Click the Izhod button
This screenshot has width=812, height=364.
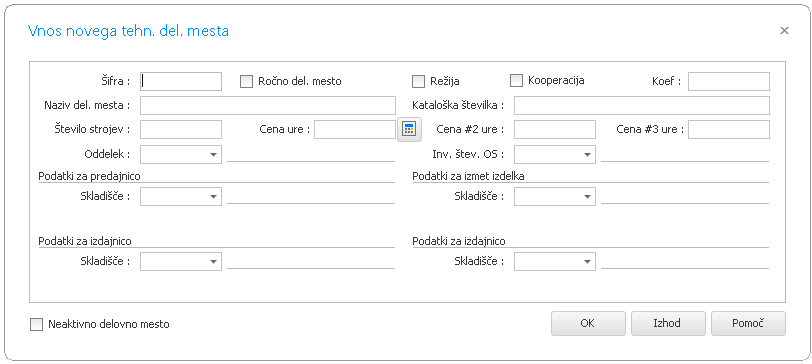pyautogui.click(x=668, y=324)
